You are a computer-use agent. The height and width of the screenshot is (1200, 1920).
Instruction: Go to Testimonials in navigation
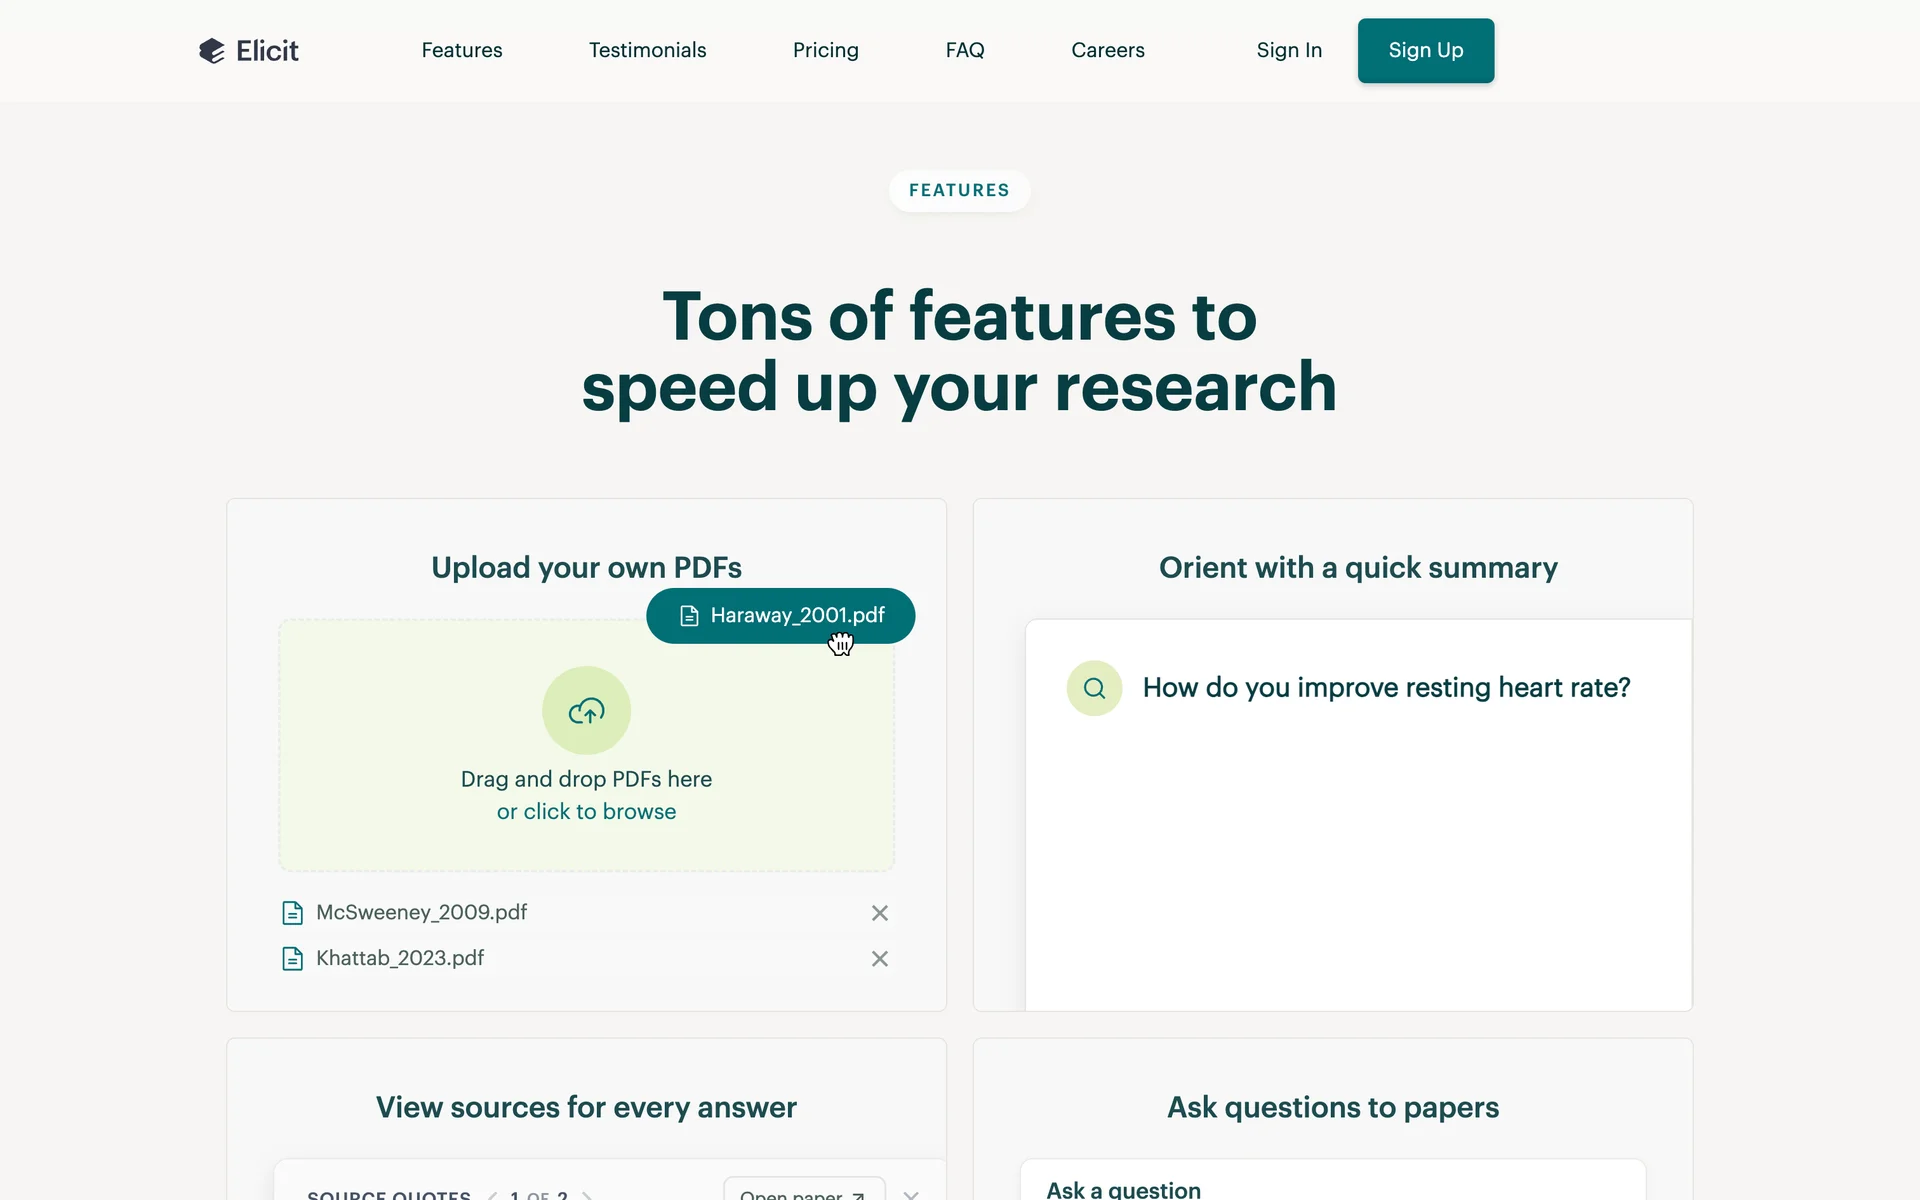[x=647, y=50]
